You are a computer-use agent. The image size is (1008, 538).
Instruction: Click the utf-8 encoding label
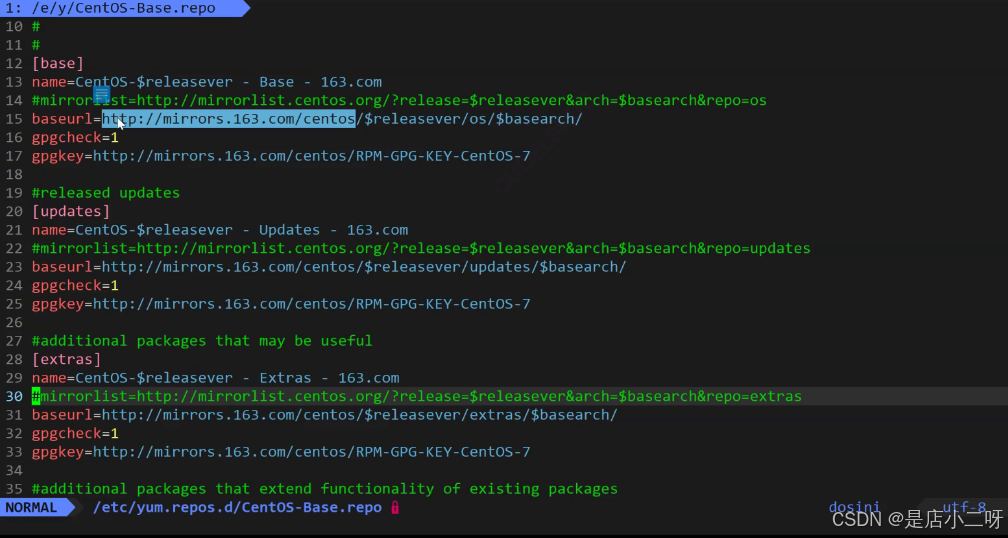[964, 508]
